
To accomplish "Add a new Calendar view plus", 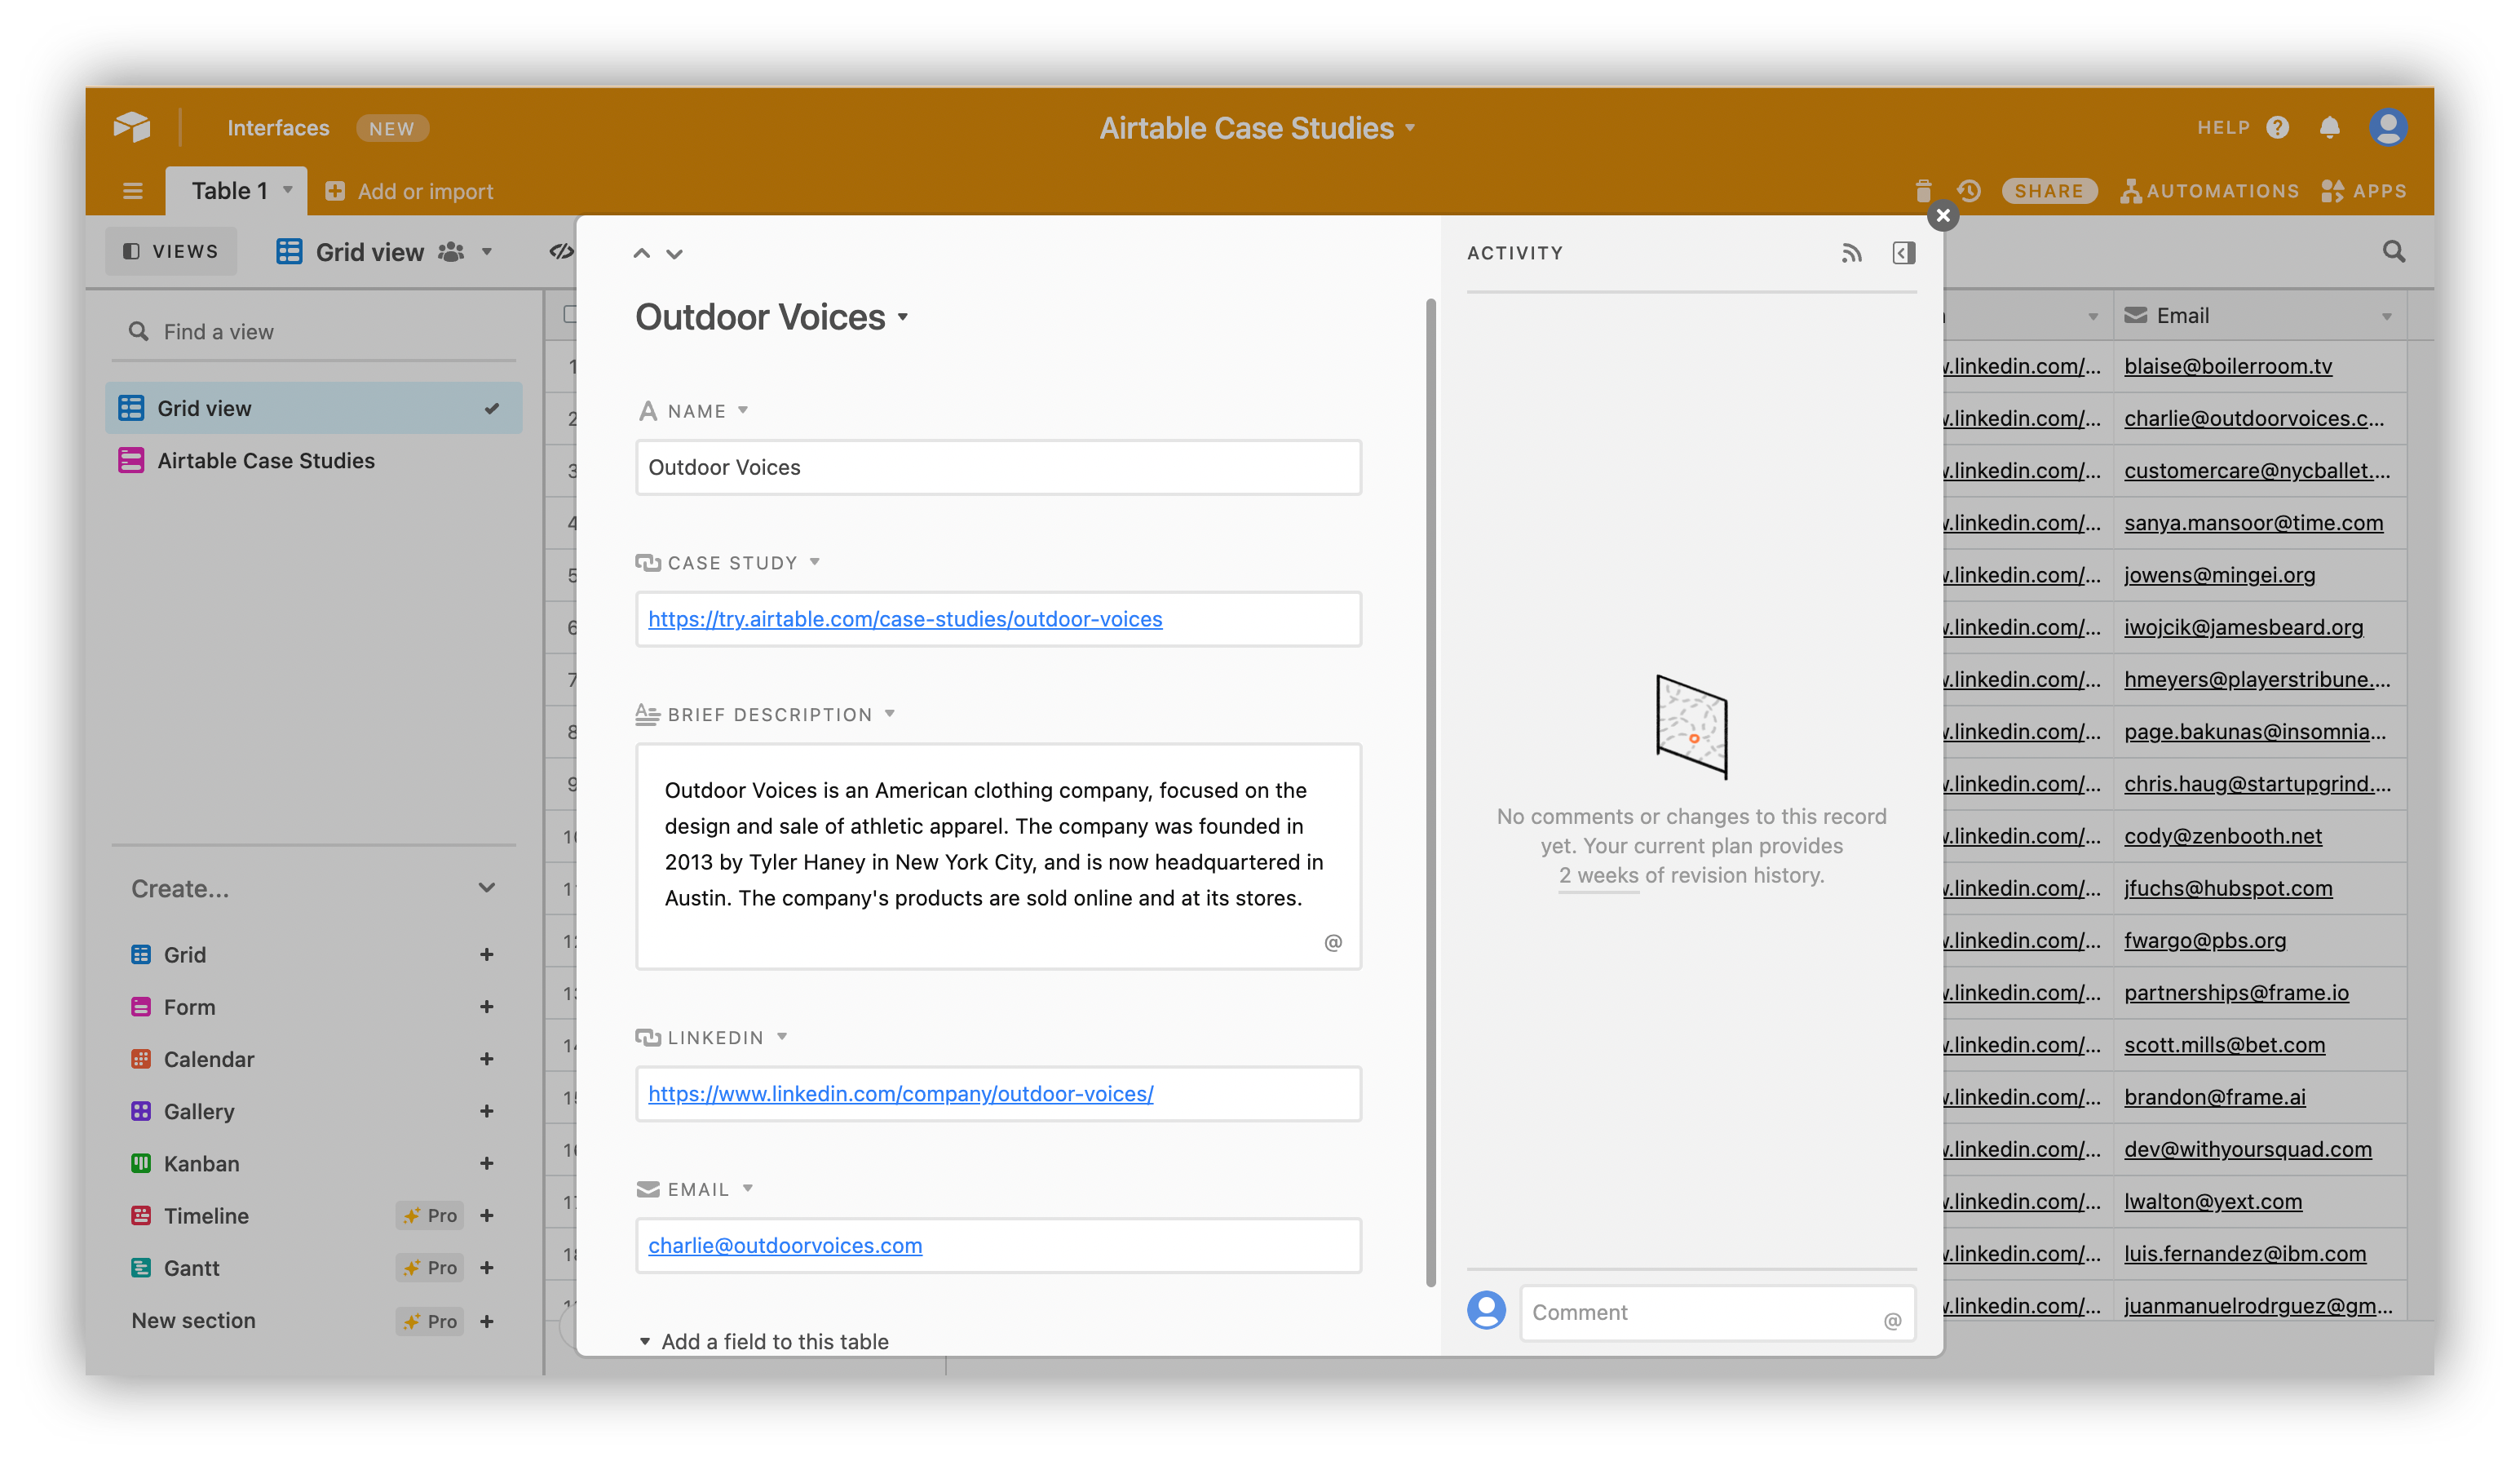I will (x=486, y=1058).
